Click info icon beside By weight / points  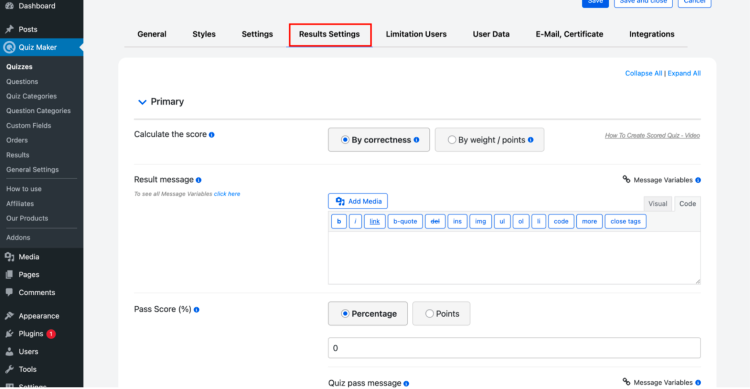(530, 140)
